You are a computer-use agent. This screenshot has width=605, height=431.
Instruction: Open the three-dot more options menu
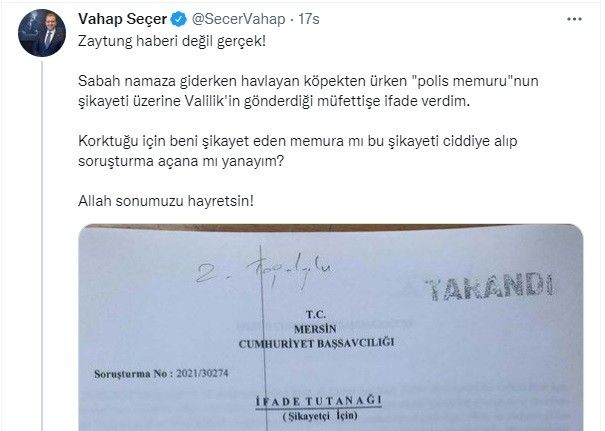click(x=574, y=19)
